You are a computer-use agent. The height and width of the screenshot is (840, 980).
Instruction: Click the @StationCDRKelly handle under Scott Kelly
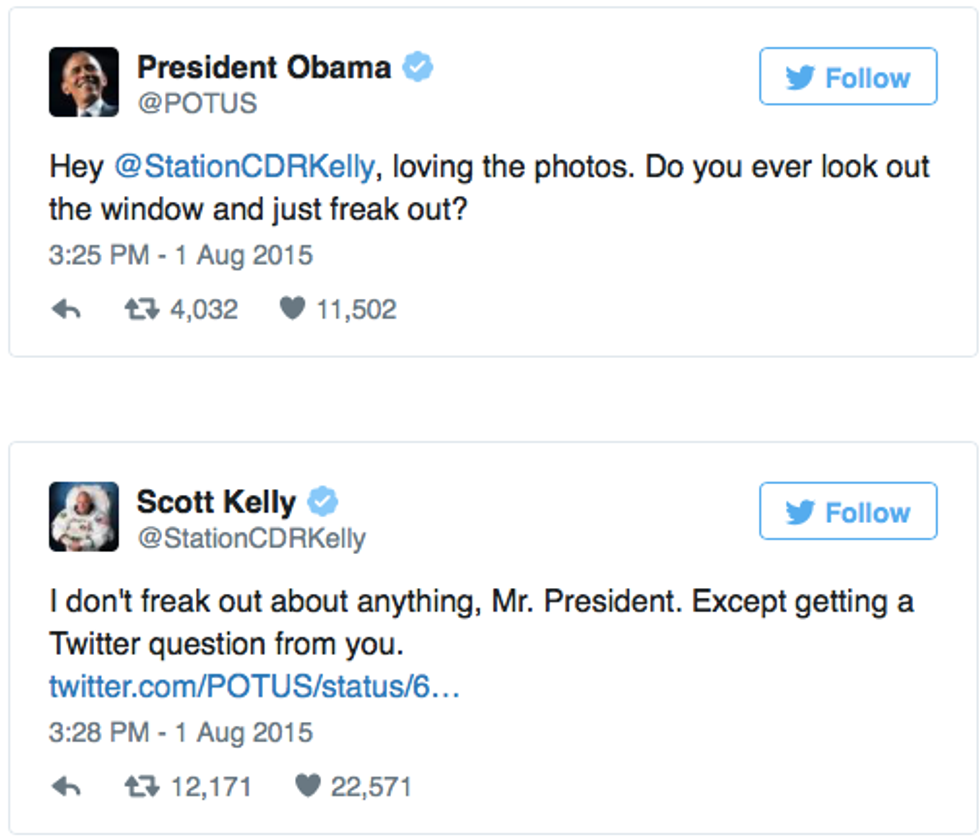(251, 538)
